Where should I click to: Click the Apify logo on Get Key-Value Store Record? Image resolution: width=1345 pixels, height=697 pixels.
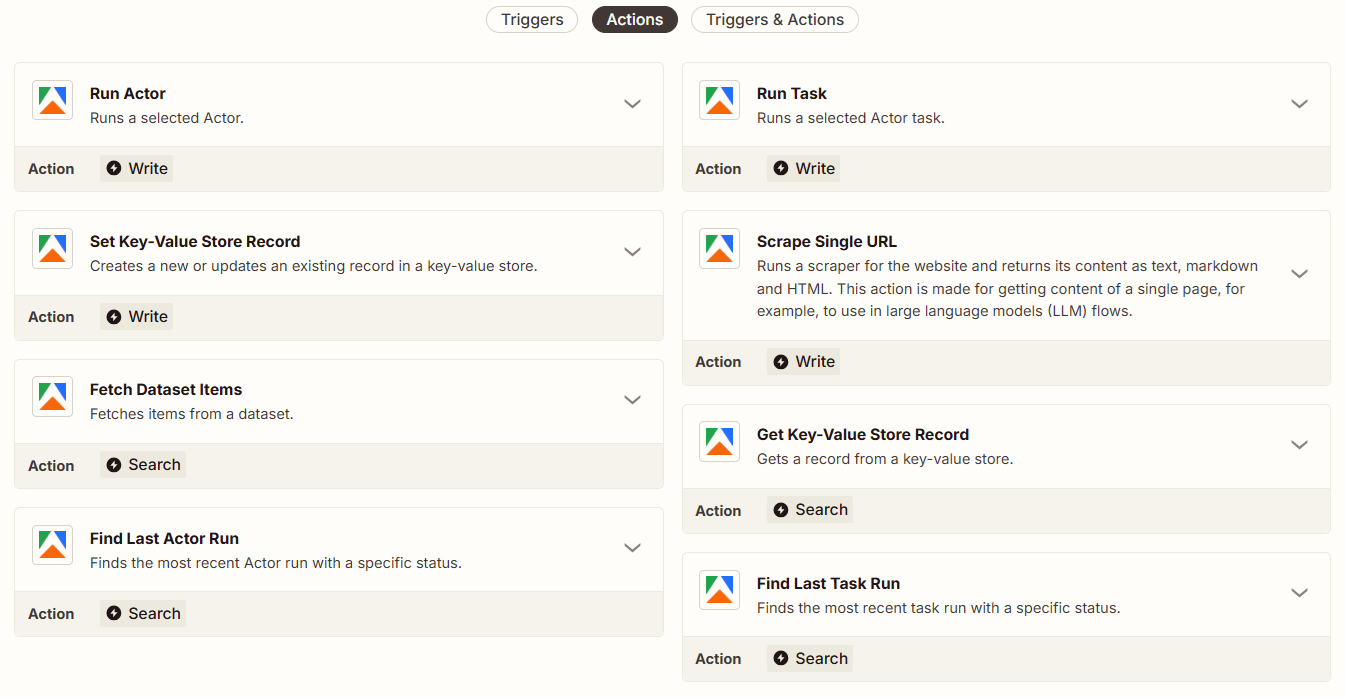point(719,441)
